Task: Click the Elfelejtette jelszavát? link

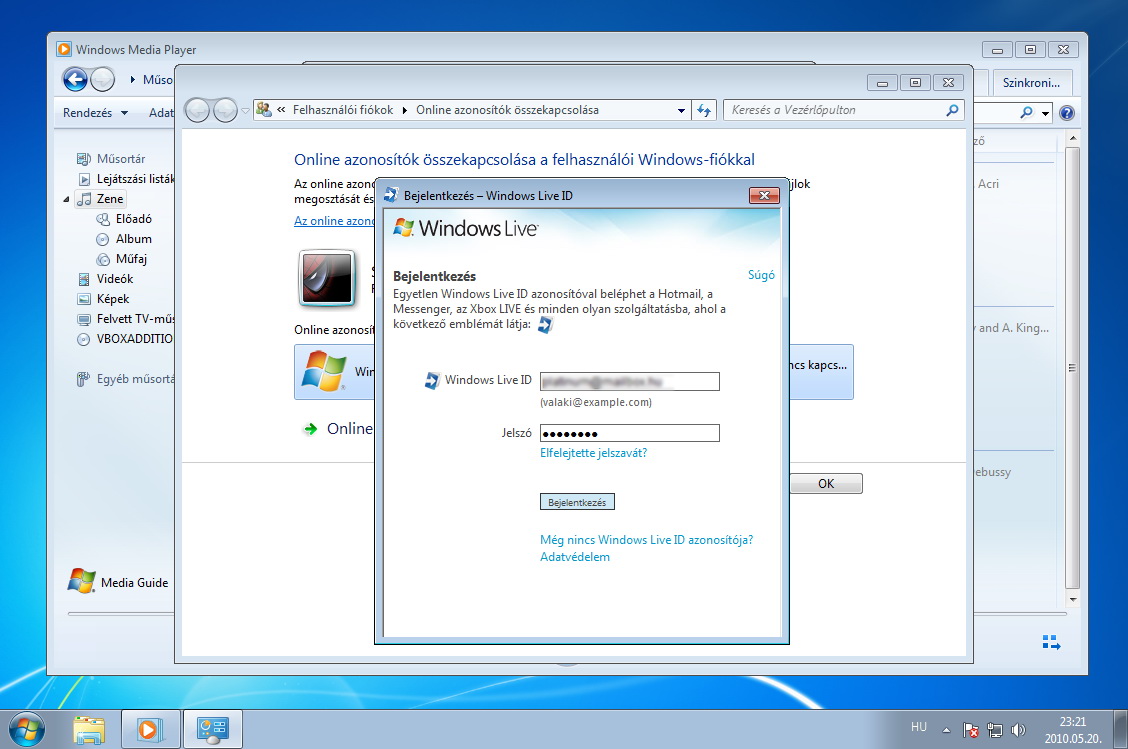Action: pyautogui.click(x=593, y=453)
